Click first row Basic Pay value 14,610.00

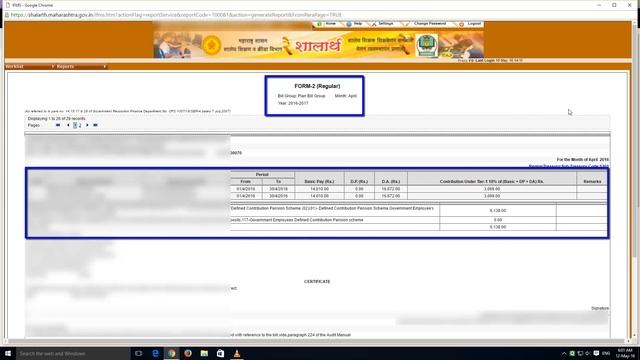tap(319, 189)
